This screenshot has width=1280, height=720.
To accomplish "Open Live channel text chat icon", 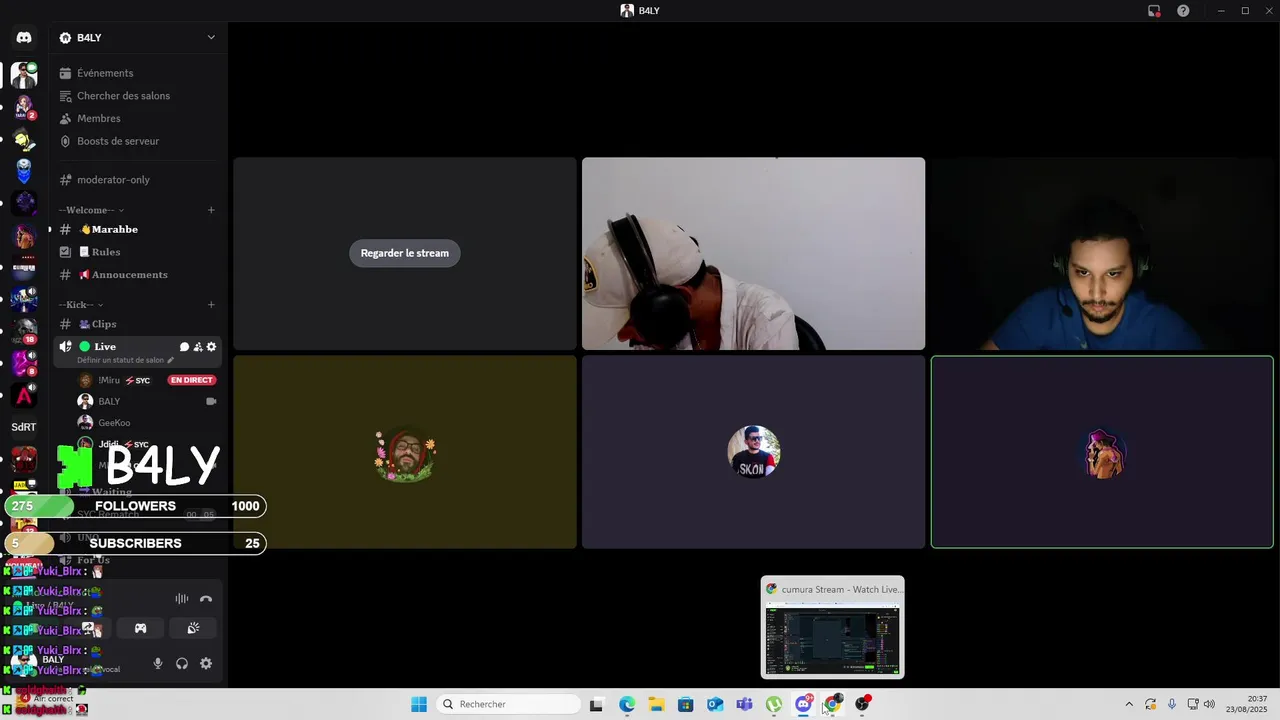I will (x=184, y=347).
